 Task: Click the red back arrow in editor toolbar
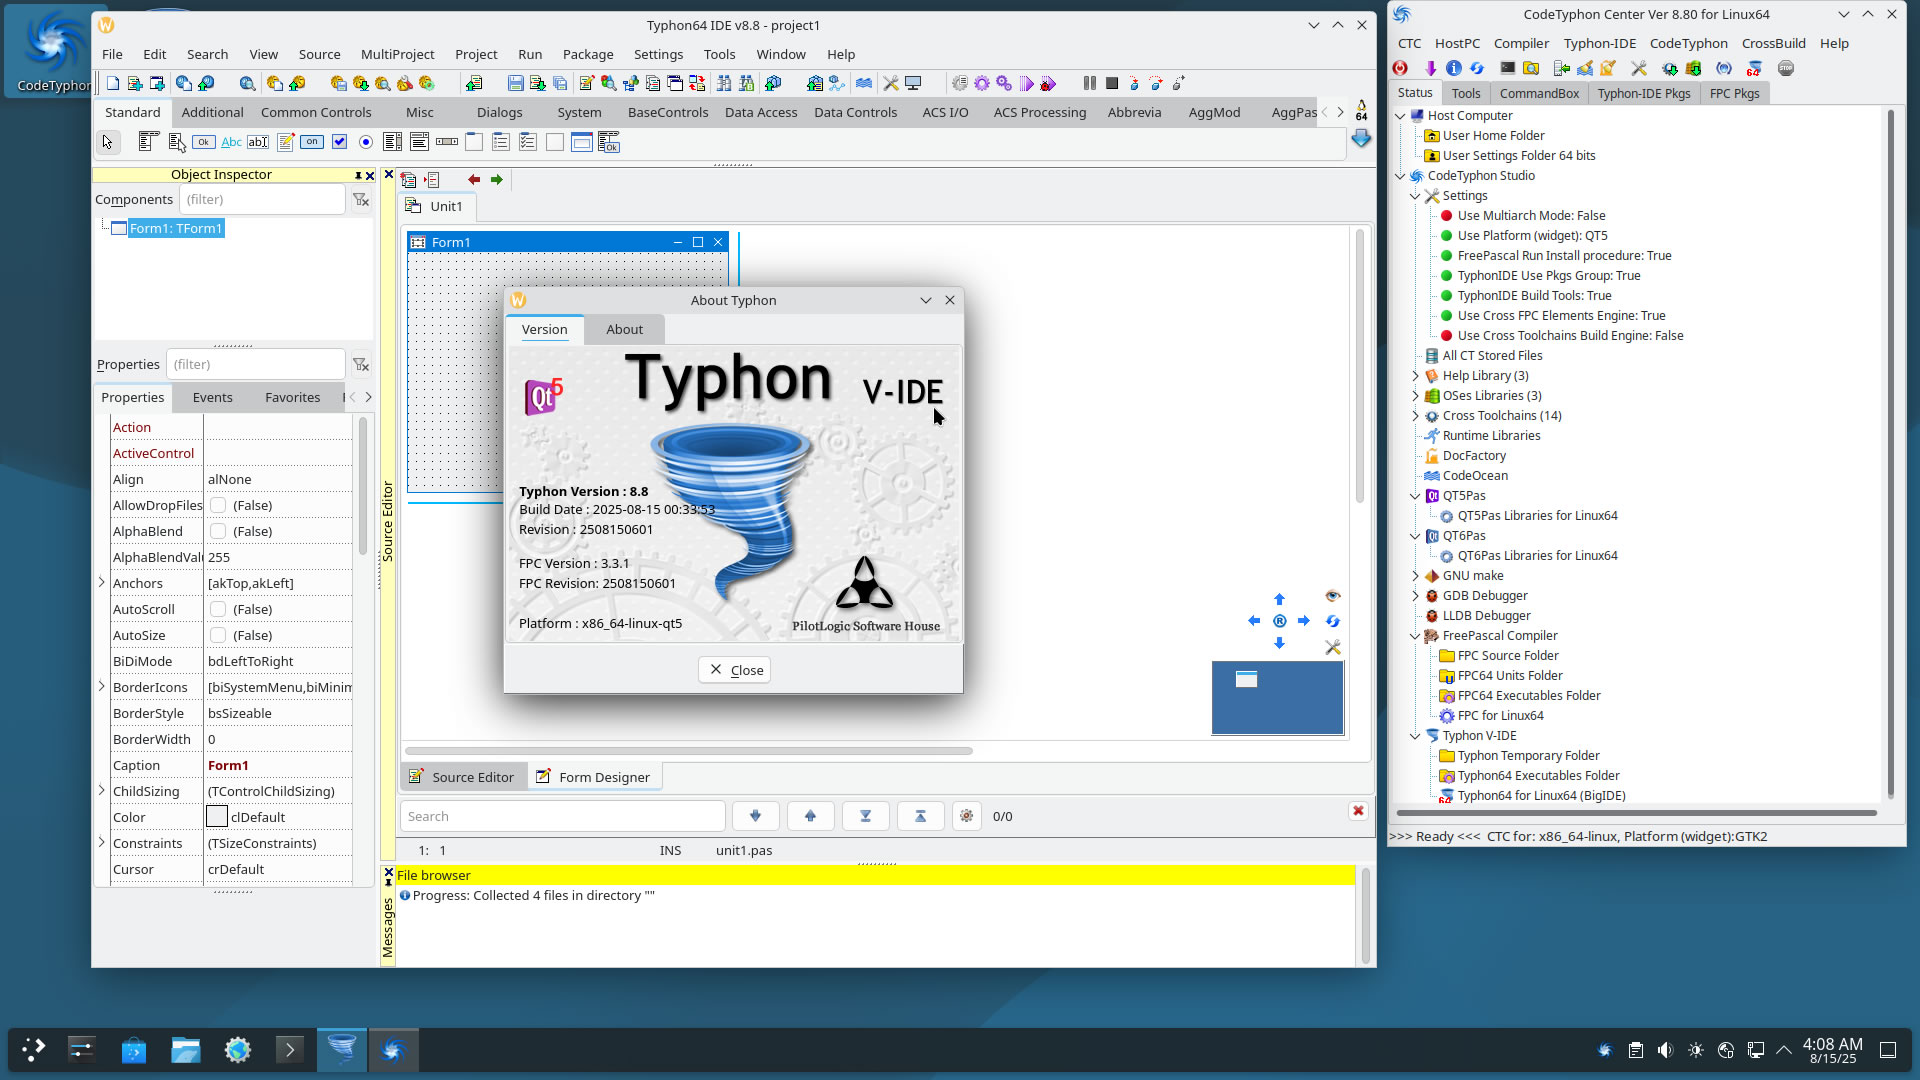474,180
